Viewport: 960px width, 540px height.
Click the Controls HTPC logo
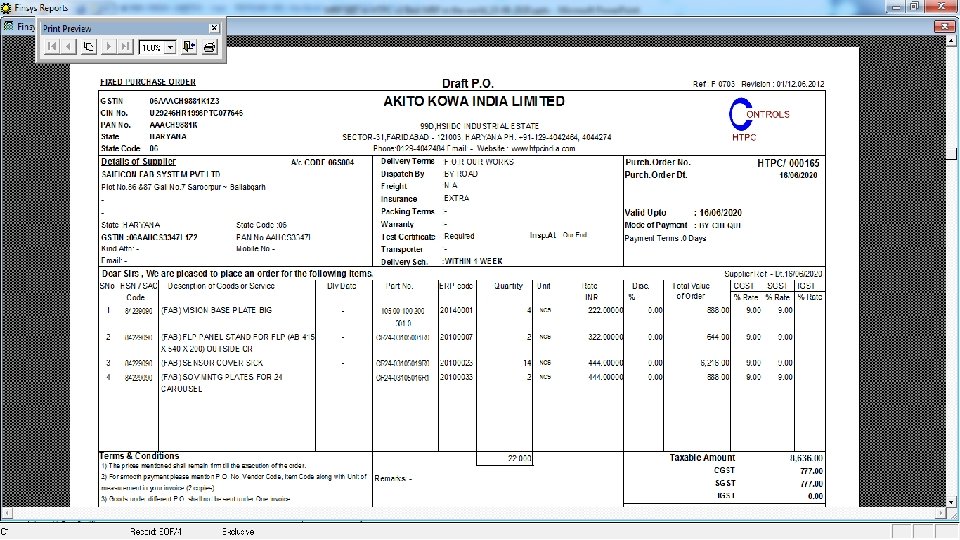pyautogui.click(x=758, y=119)
